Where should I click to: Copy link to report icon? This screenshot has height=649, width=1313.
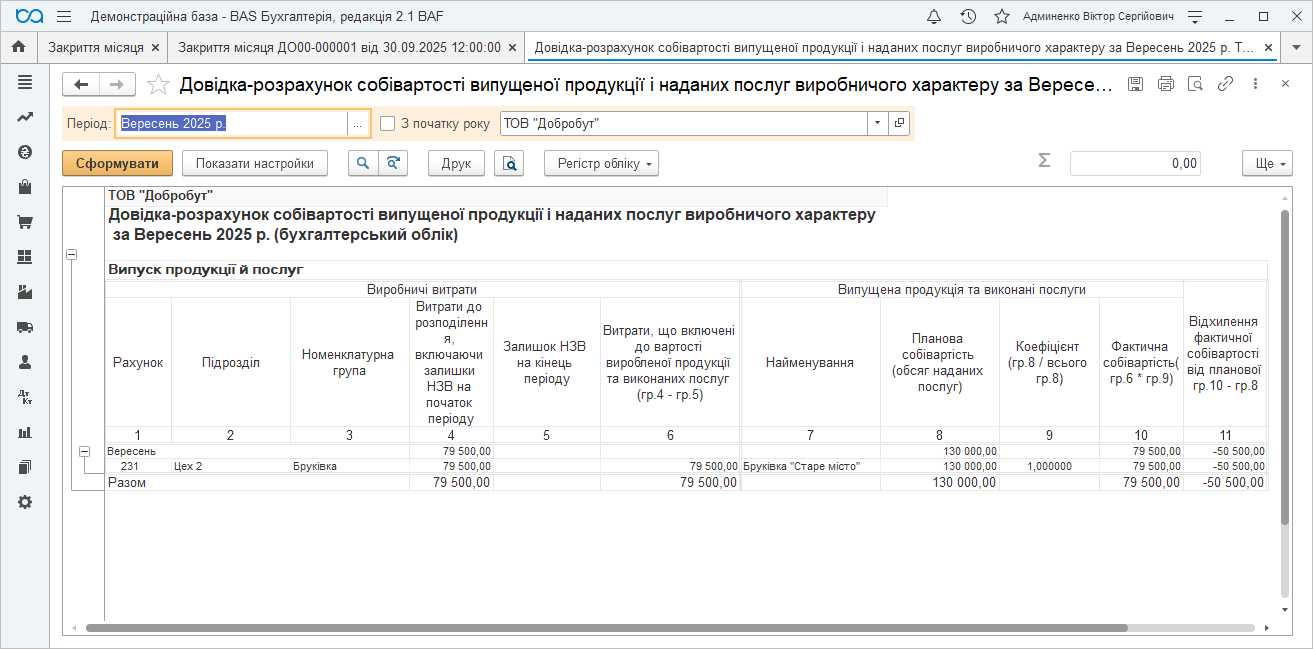click(x=1225, y=85)
